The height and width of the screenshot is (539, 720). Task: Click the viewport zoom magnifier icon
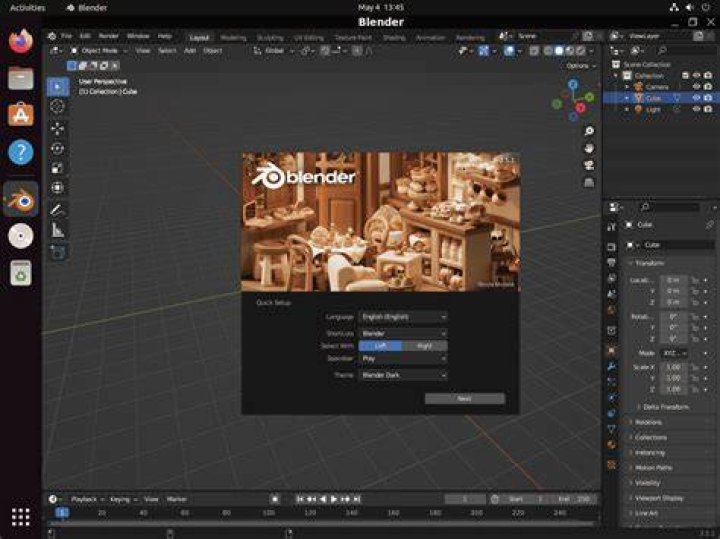589,132
